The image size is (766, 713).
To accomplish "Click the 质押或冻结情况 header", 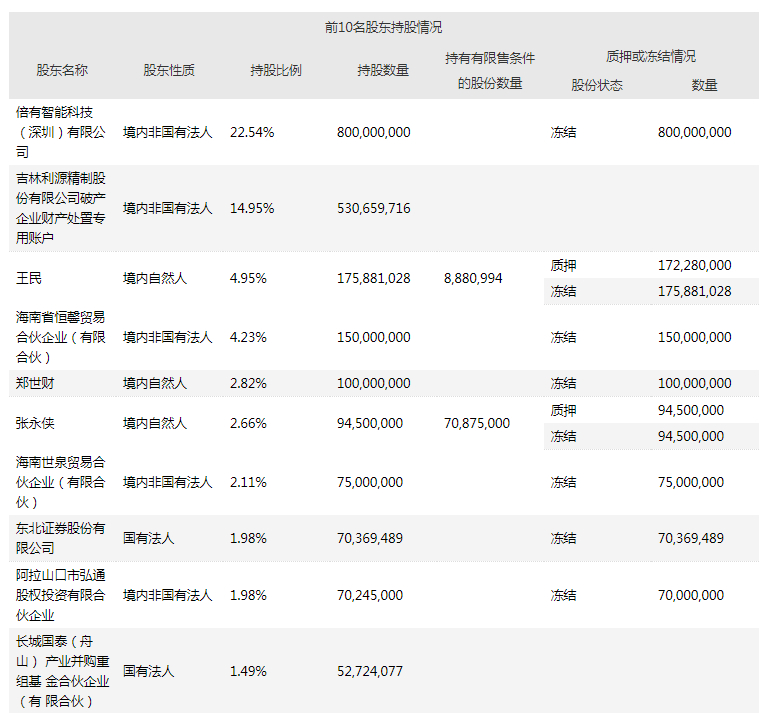I will tap(651, 57).
